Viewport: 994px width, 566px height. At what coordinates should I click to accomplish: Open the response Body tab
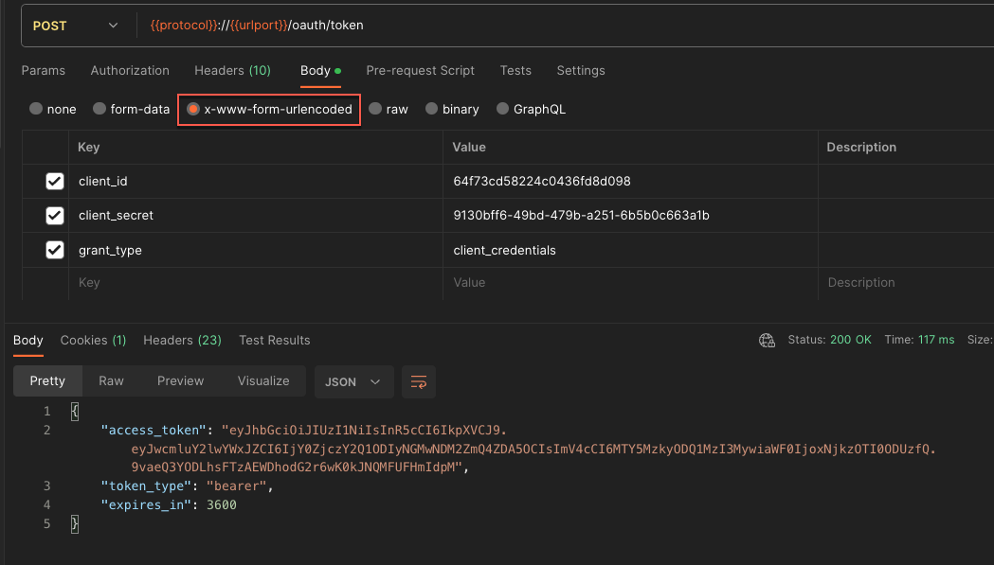[29, 340]
